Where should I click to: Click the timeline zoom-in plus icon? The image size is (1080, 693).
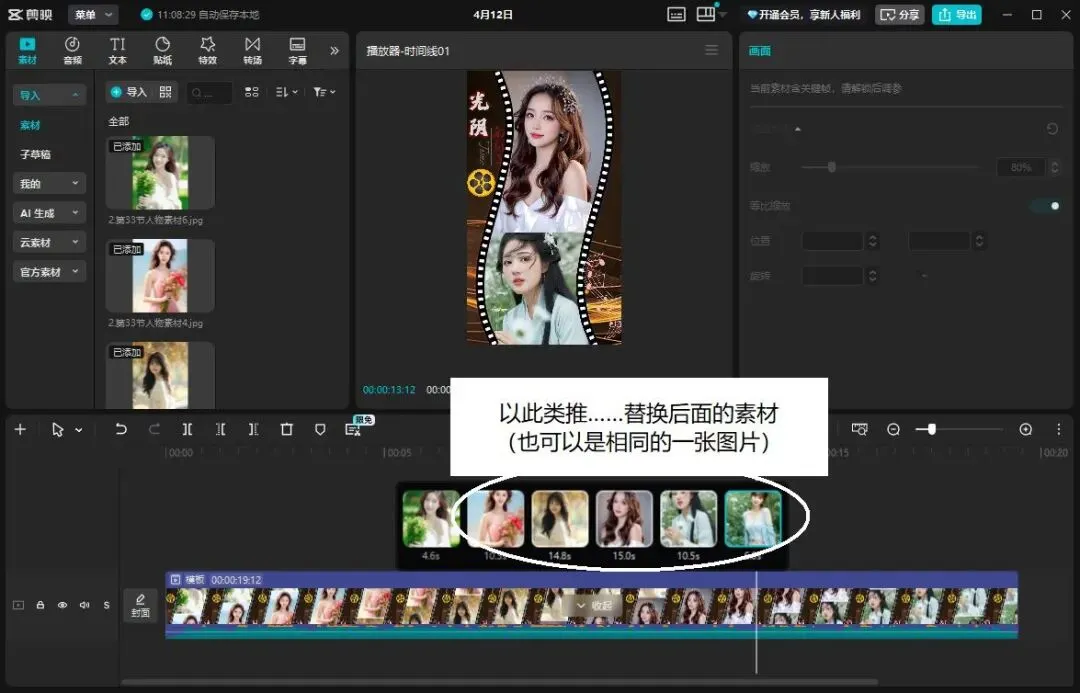(x=1026, y=429)
